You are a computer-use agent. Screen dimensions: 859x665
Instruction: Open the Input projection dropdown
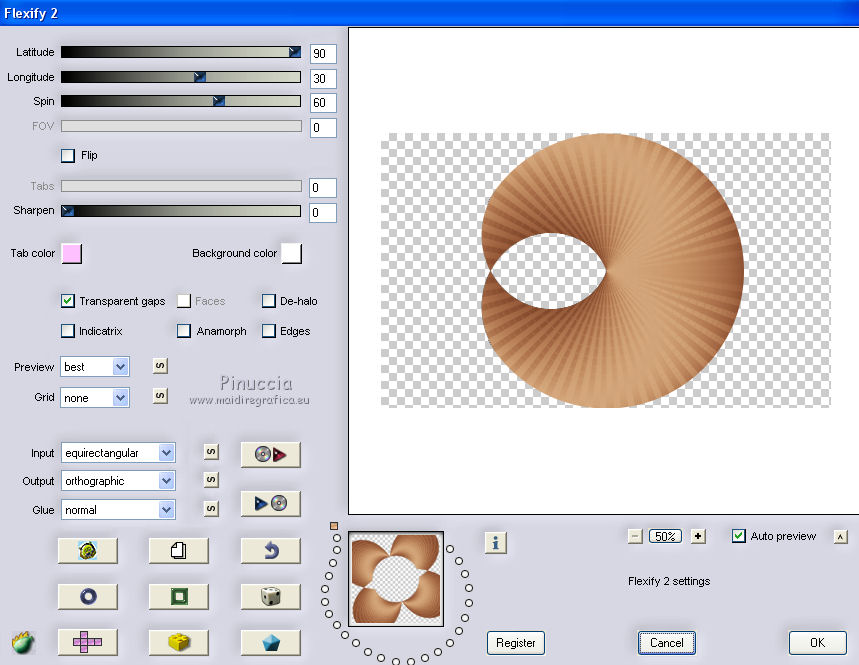[118, 453]
